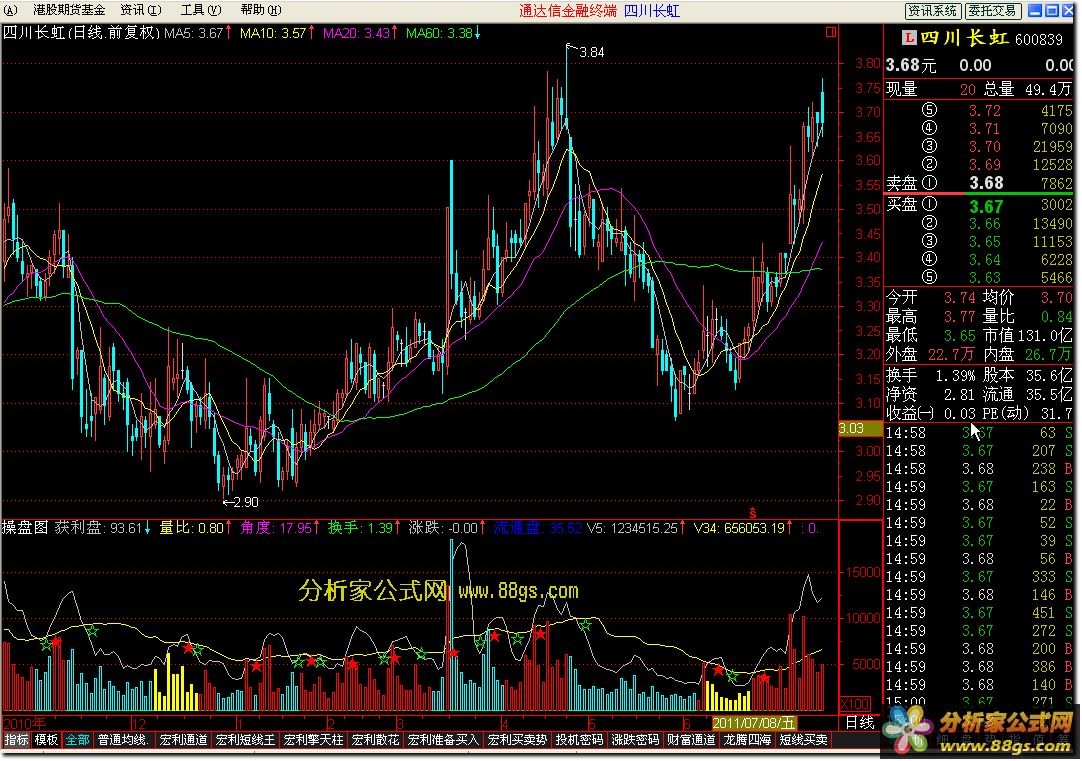
Task: Click the 今开 3.74 value
Action: coord(960,297)
